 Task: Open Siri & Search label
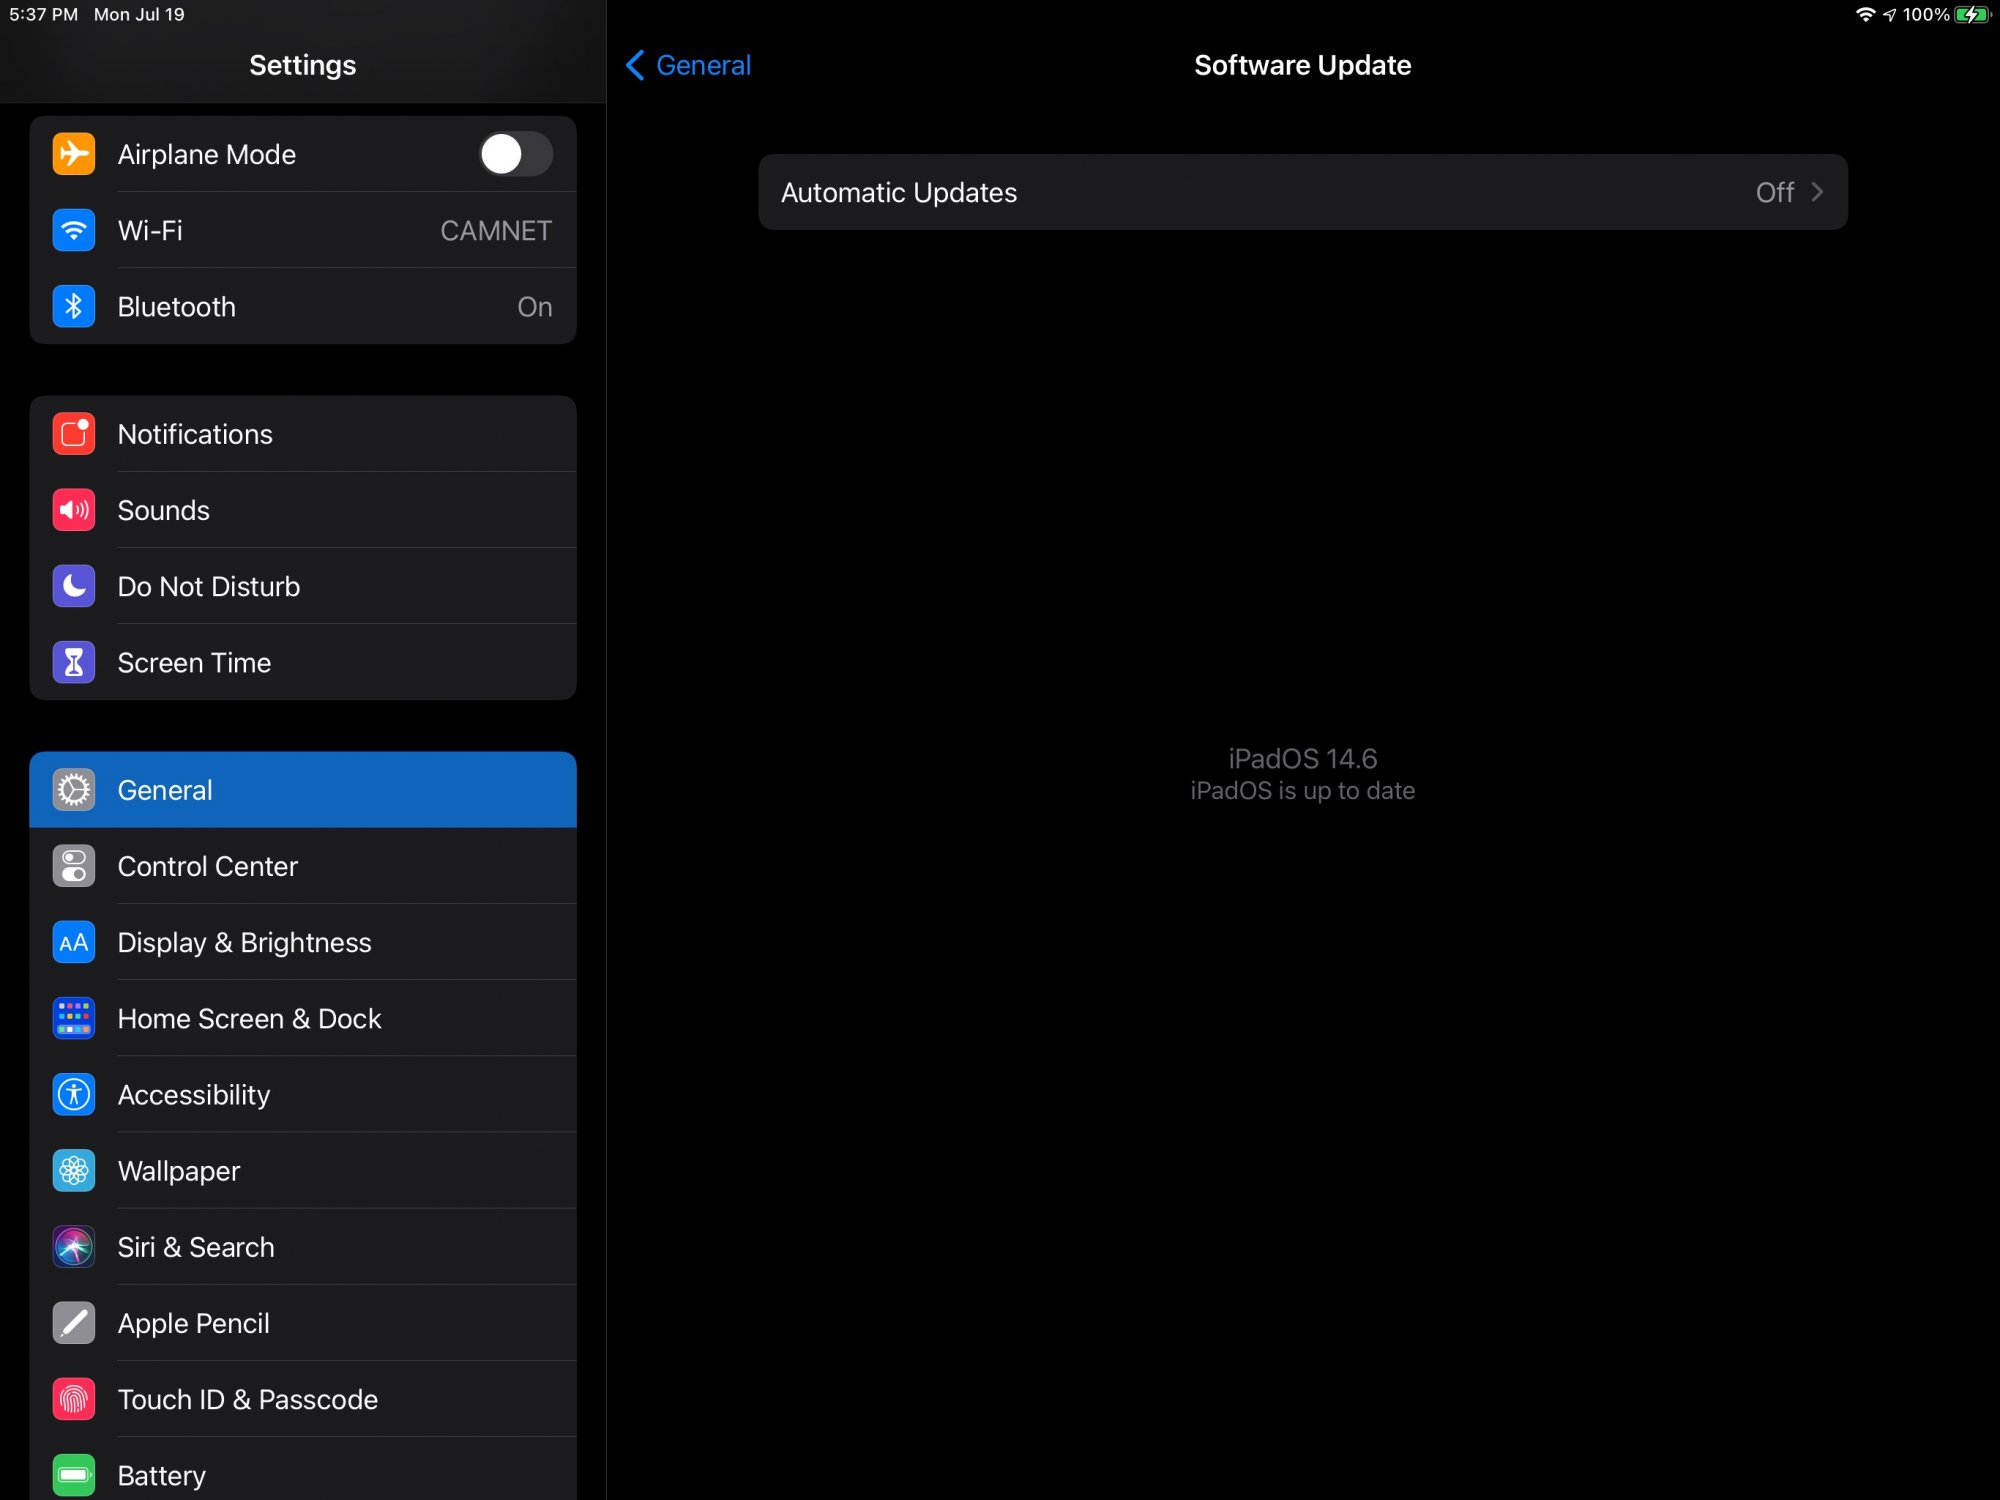[x=196, y=1247]
